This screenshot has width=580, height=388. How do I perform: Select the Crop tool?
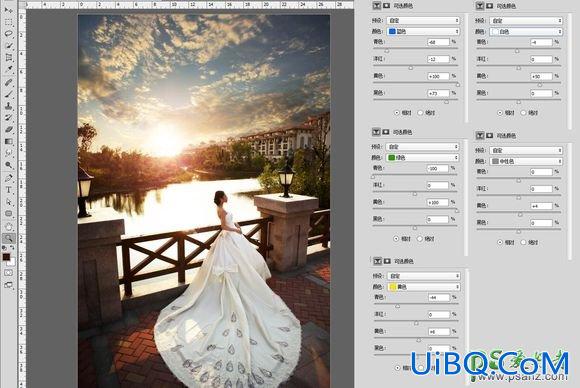(8, 58)
